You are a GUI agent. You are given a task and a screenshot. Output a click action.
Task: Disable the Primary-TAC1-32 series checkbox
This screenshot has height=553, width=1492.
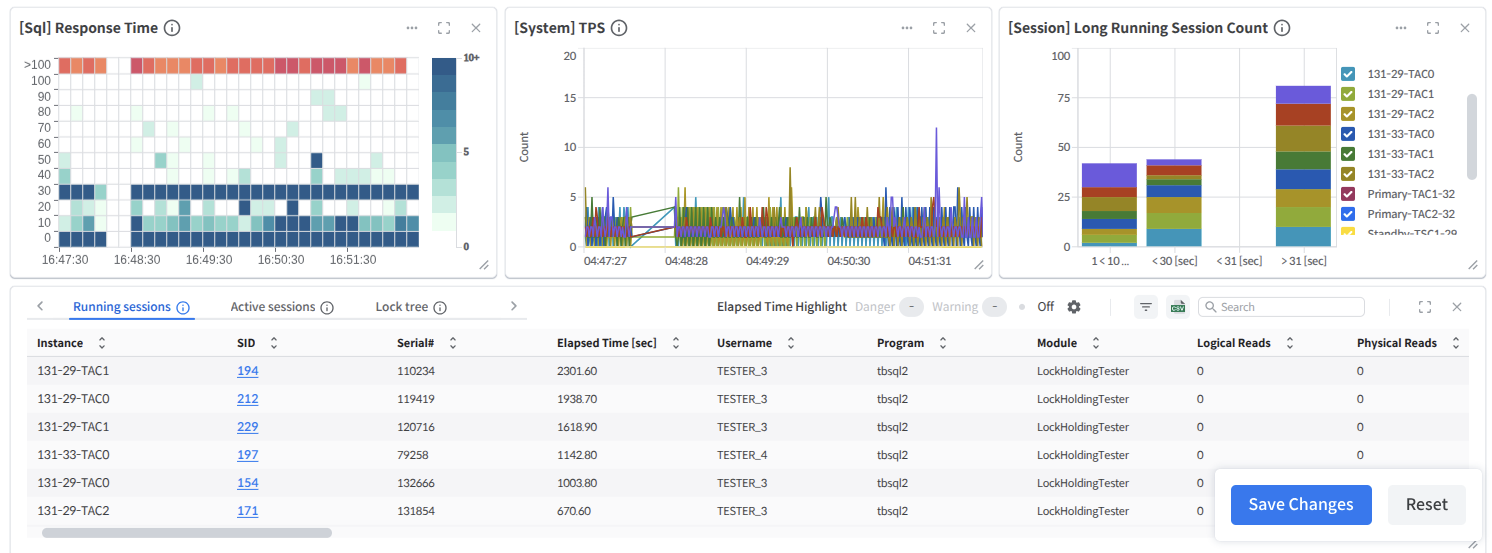click(x=1348, y=194)
